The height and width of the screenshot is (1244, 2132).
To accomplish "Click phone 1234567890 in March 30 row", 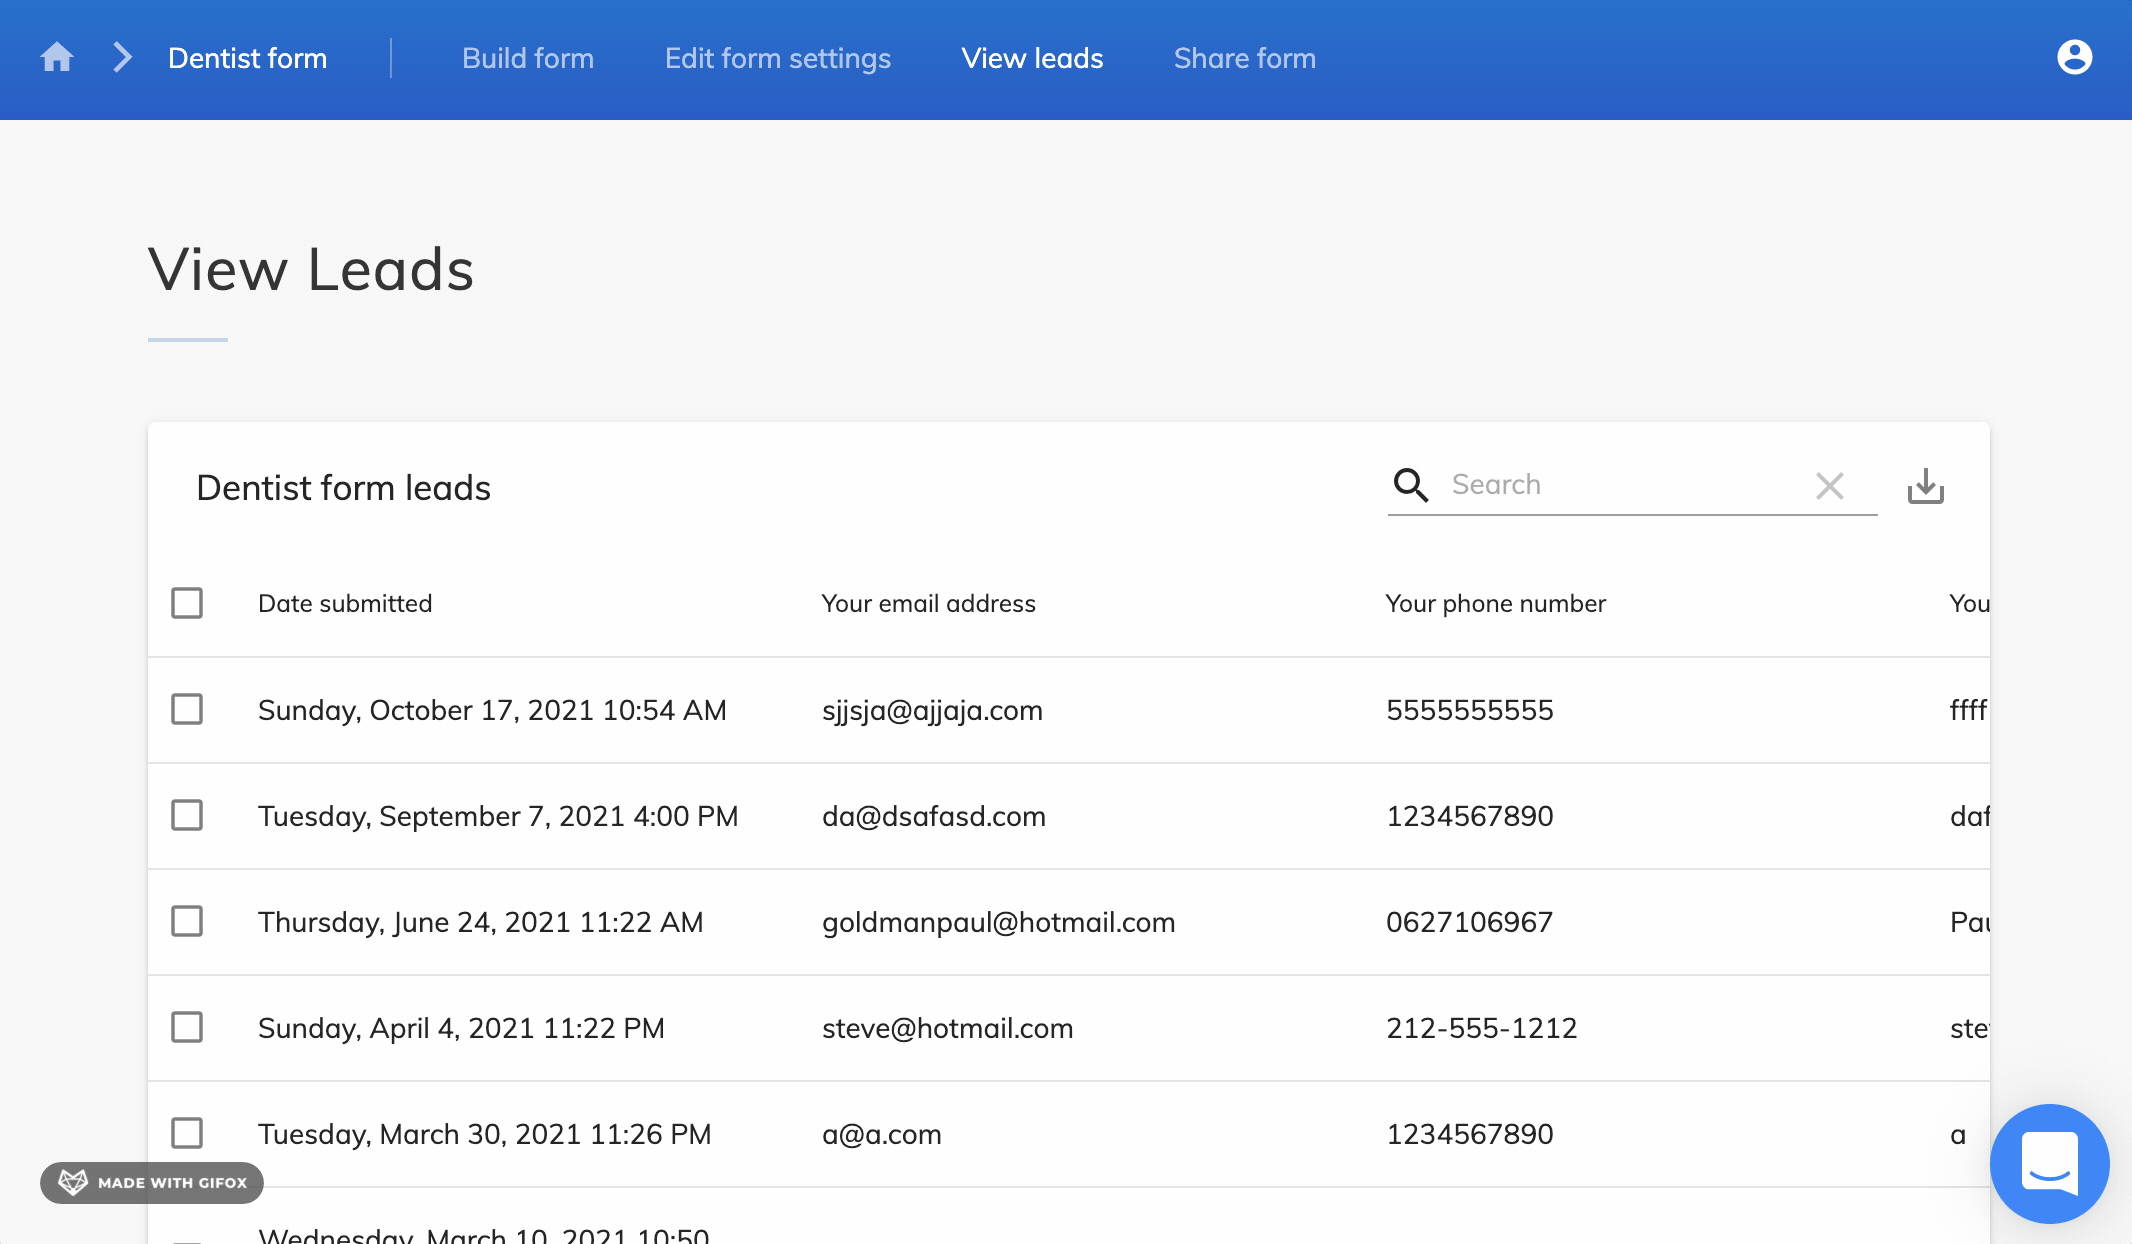I will [1469, 1134].
